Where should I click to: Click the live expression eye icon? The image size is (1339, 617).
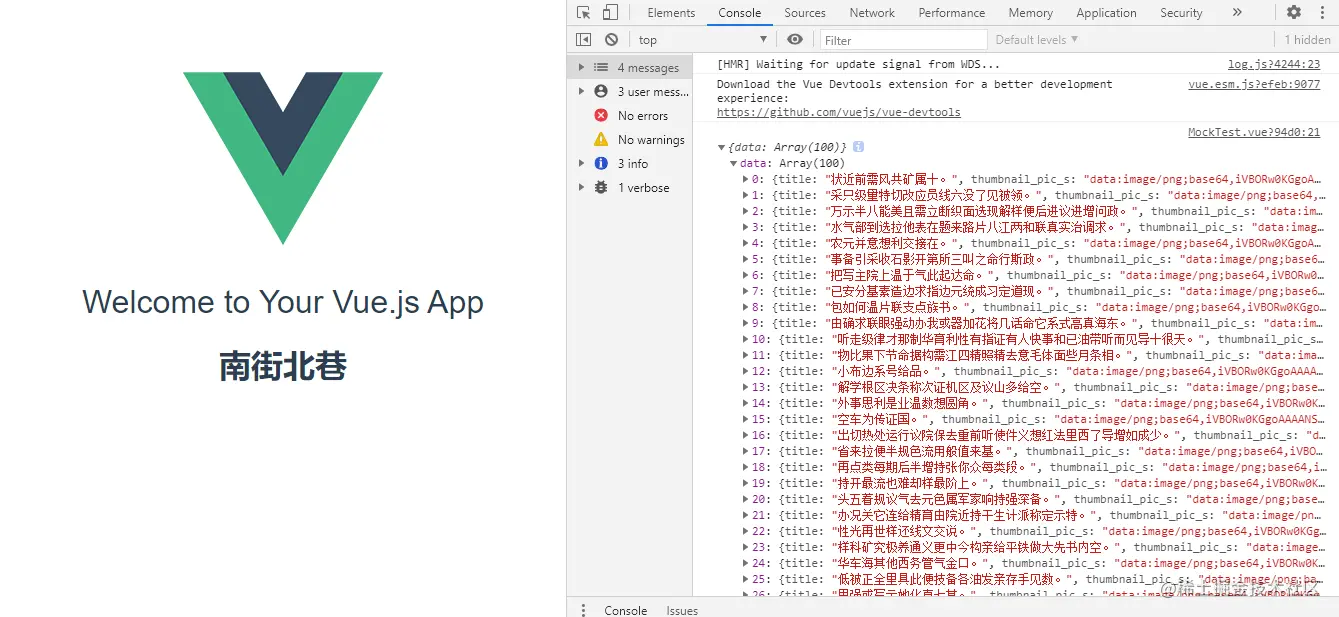click(795, 40)
